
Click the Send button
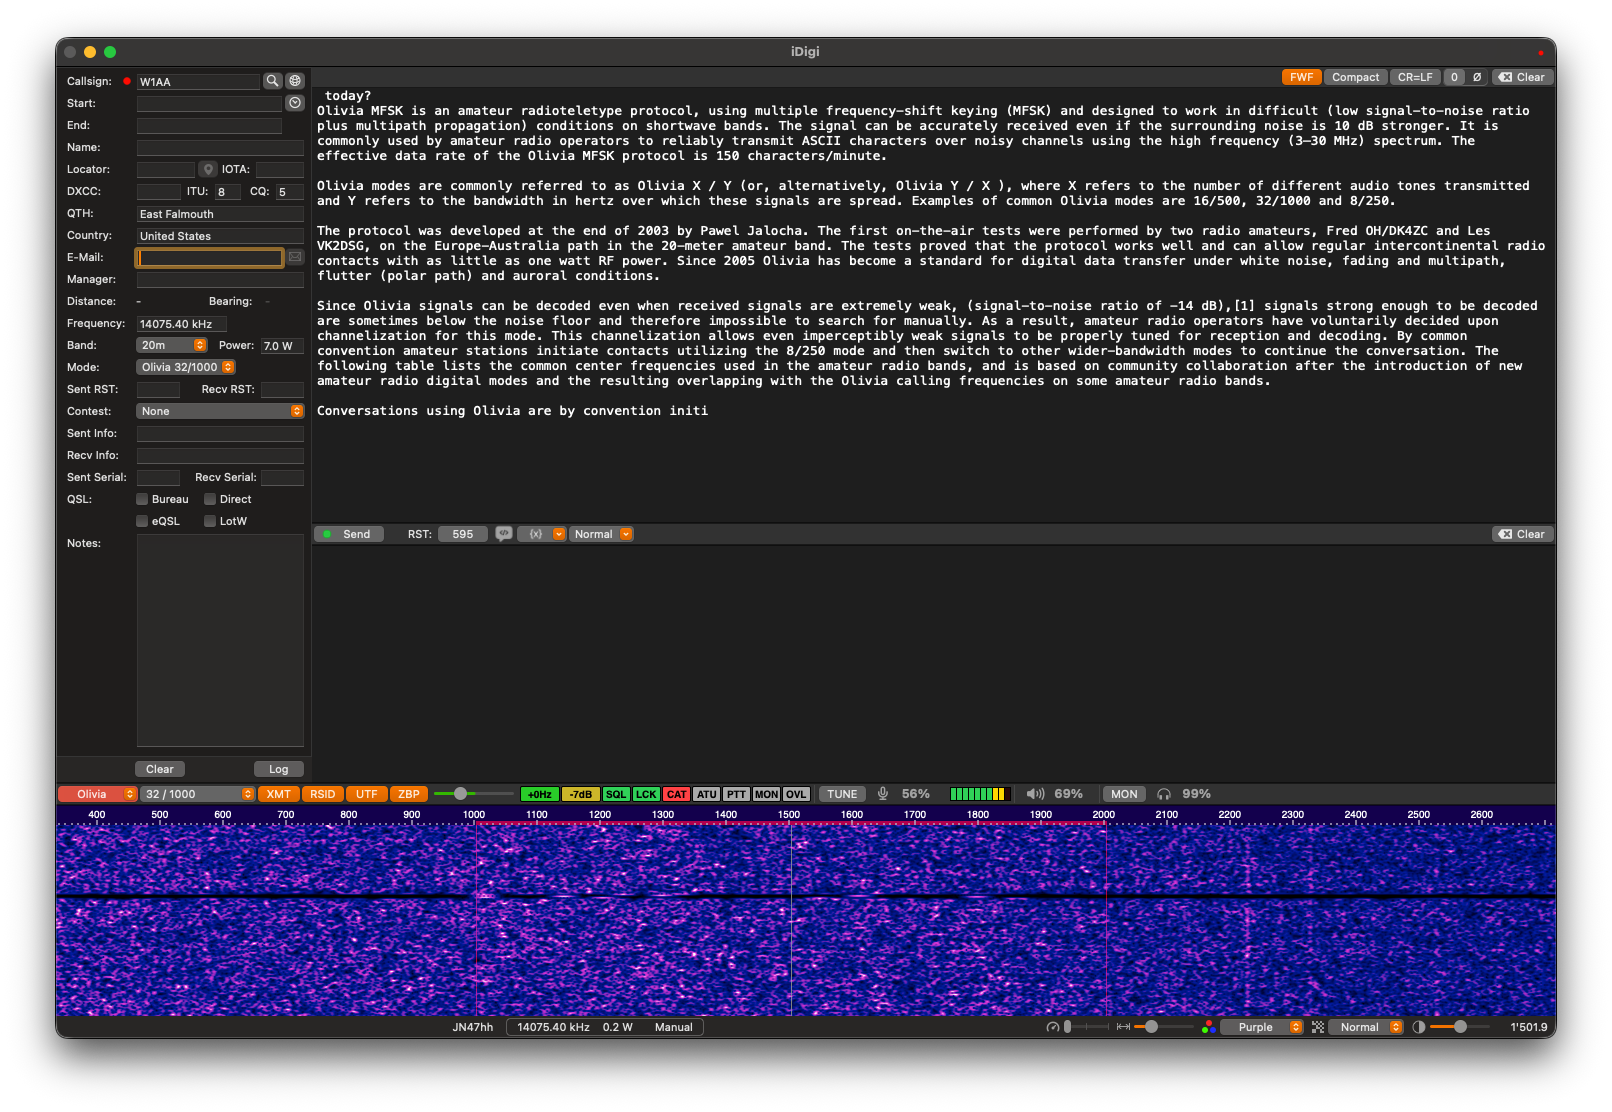[x=350, y=534]
